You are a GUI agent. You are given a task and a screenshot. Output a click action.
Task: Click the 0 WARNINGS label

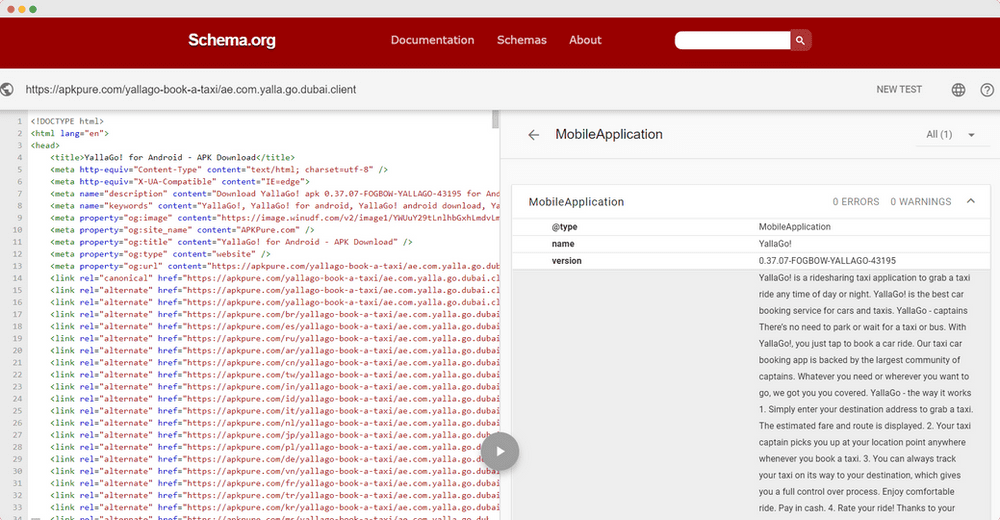pos(920,202)
